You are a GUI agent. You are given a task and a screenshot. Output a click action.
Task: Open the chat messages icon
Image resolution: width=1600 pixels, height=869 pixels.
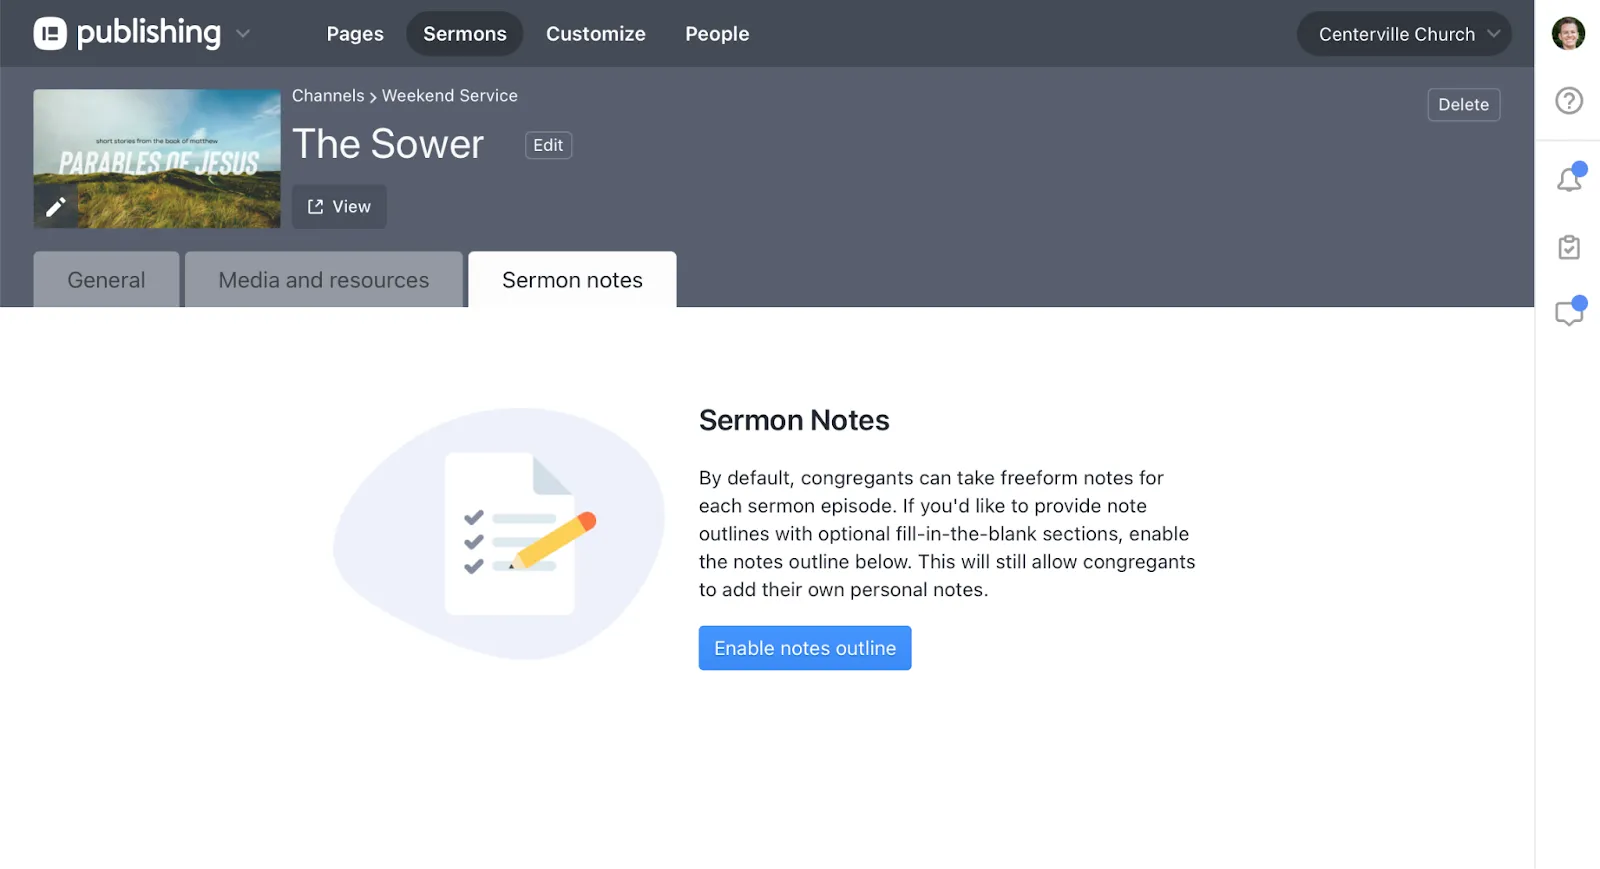[x=1569, y=313]
